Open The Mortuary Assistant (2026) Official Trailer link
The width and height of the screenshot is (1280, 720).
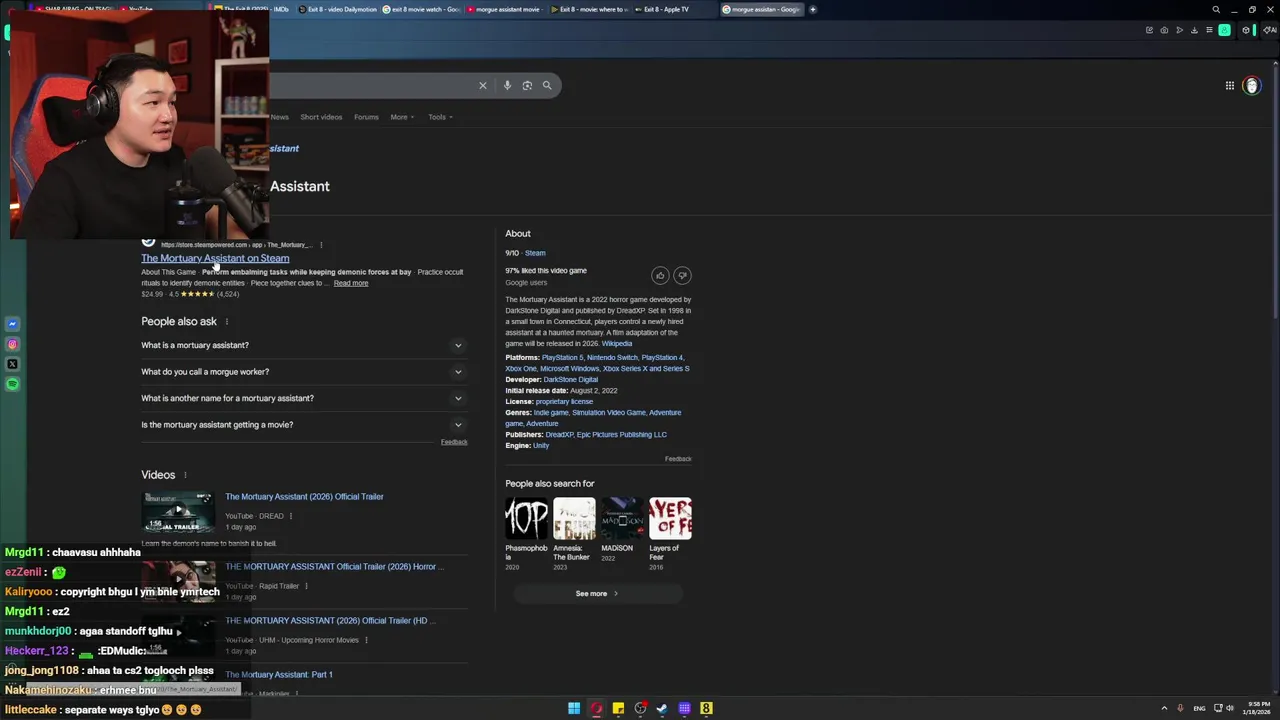[x=304, y=496]
